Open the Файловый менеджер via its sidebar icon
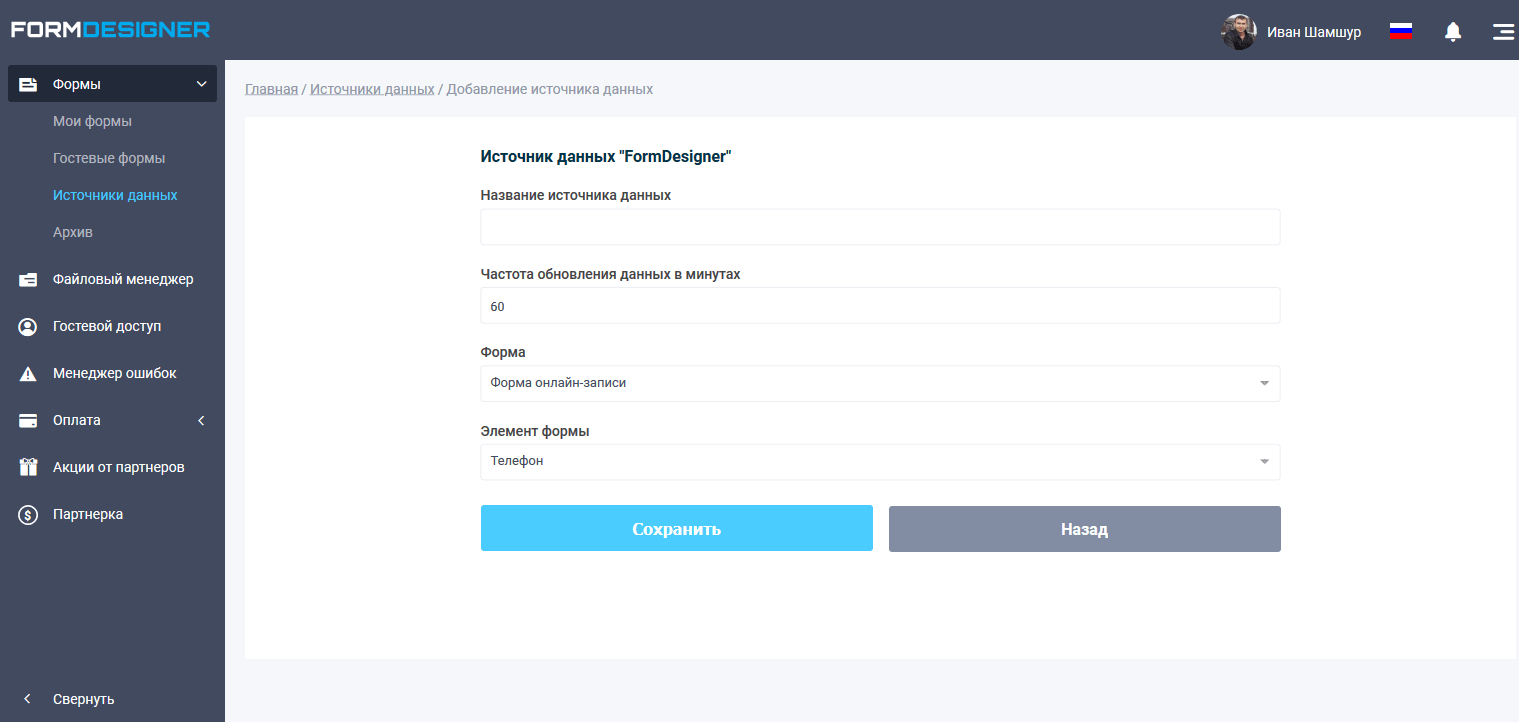The image size is (1519, 722). [27, 279]
